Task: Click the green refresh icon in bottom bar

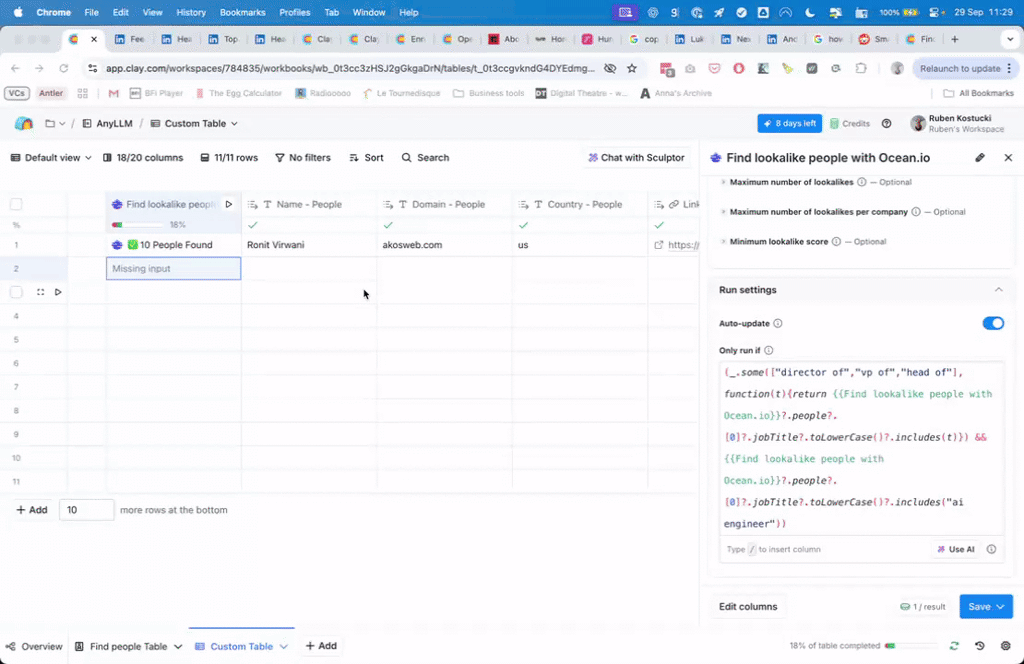Action: pos(954,646)
